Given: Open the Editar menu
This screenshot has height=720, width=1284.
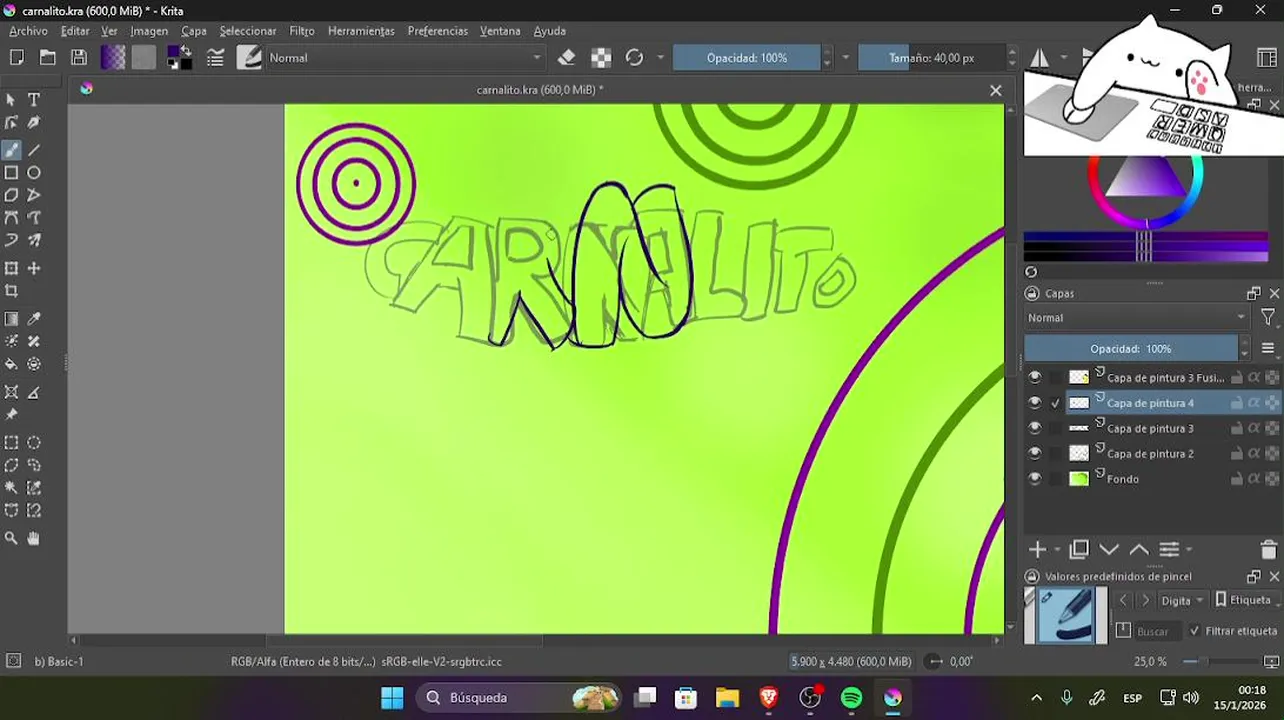Looking at the screenshot, I should (x=75, y=31).
